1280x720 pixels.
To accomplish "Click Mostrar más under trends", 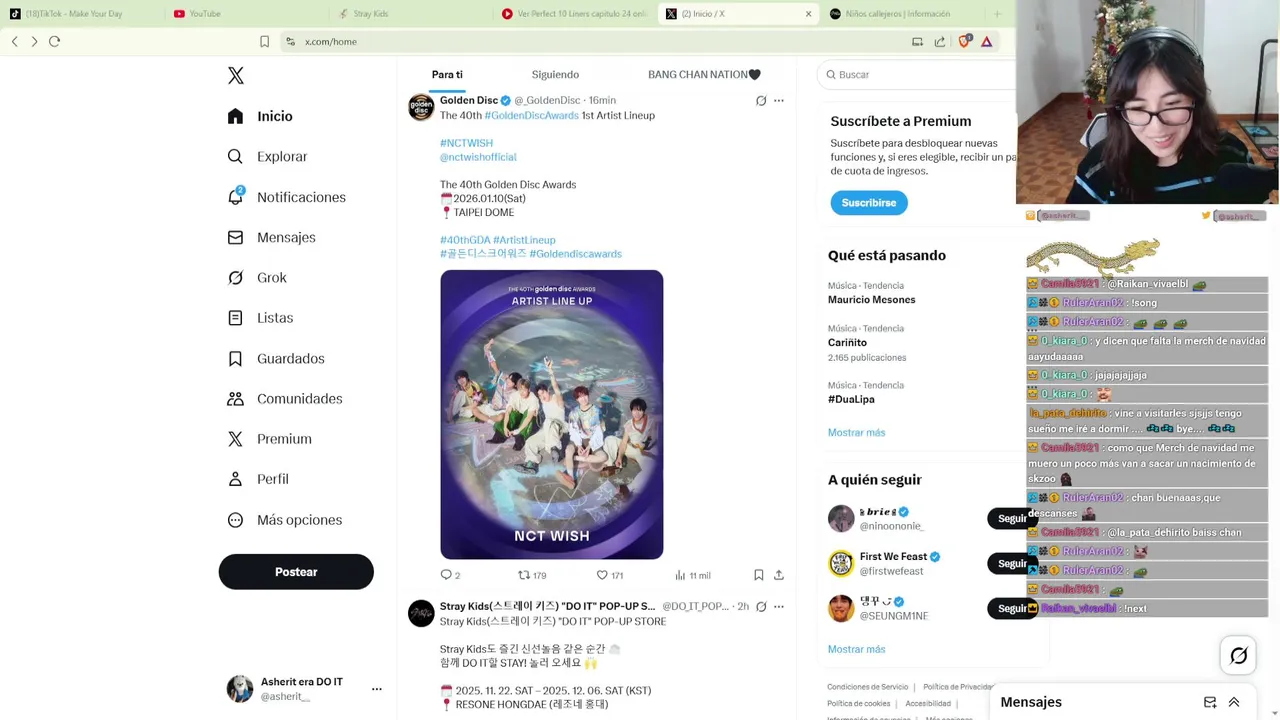I will pos(856,433).
